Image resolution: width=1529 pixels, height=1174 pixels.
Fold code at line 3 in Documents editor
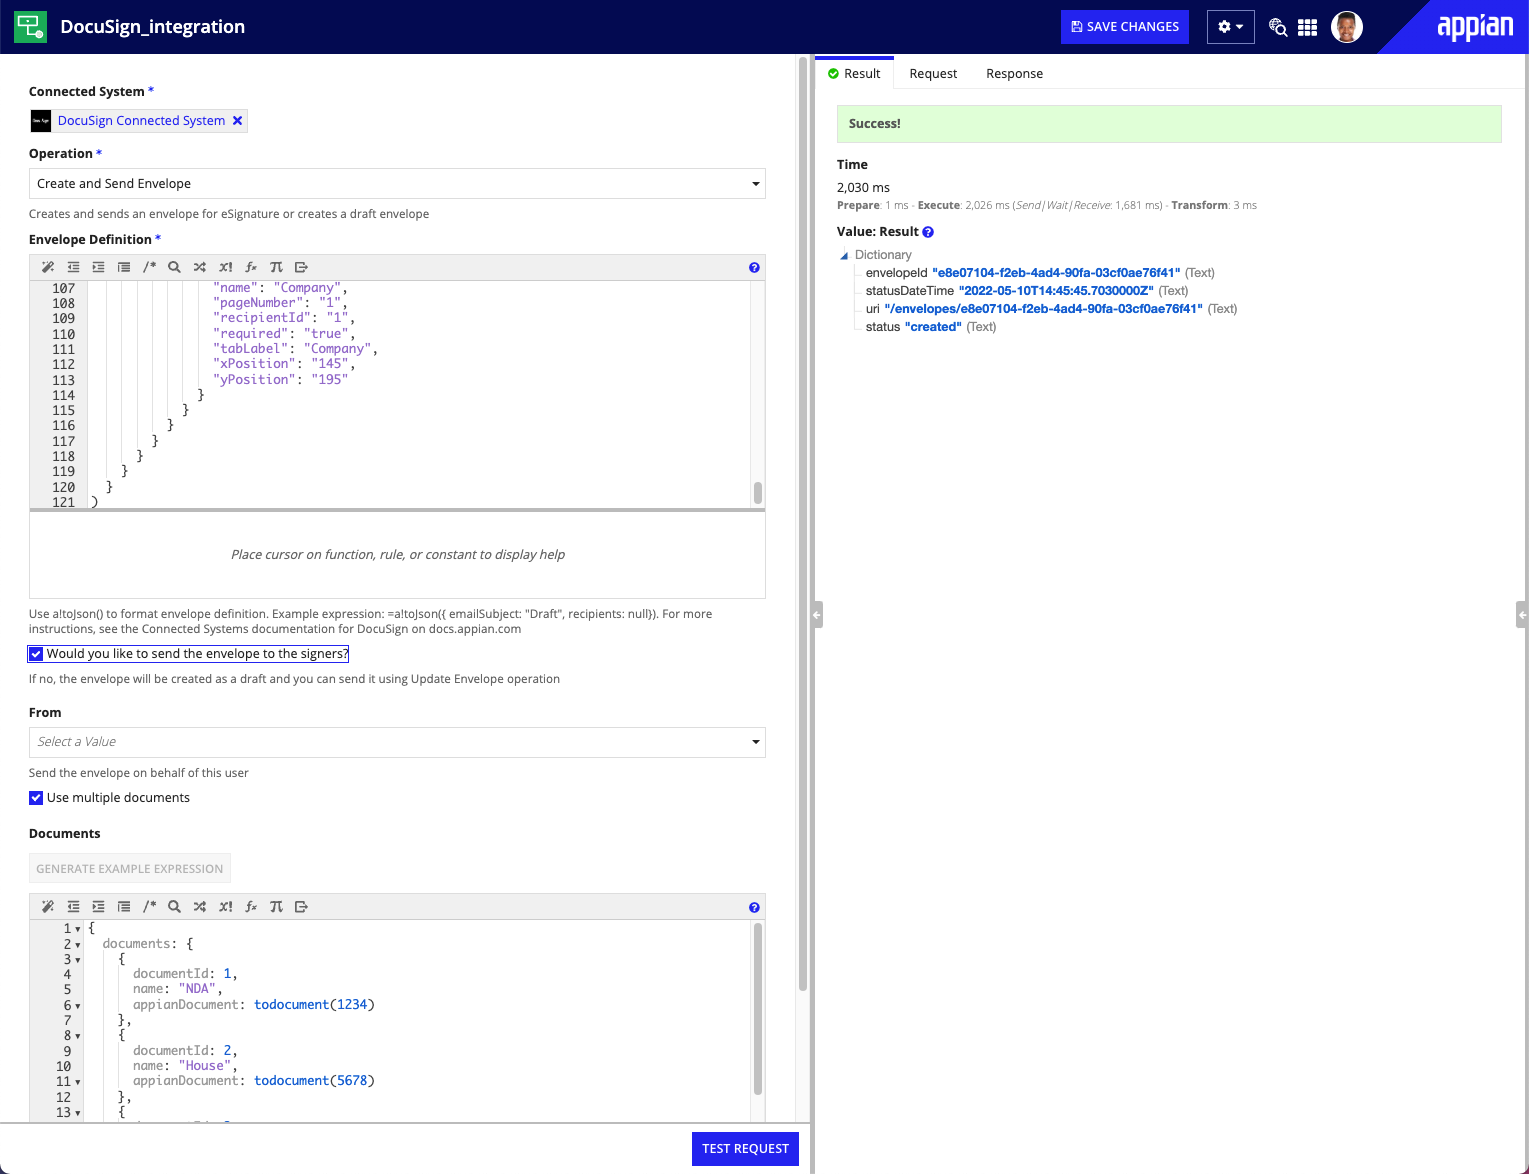[x=78, y=960]
